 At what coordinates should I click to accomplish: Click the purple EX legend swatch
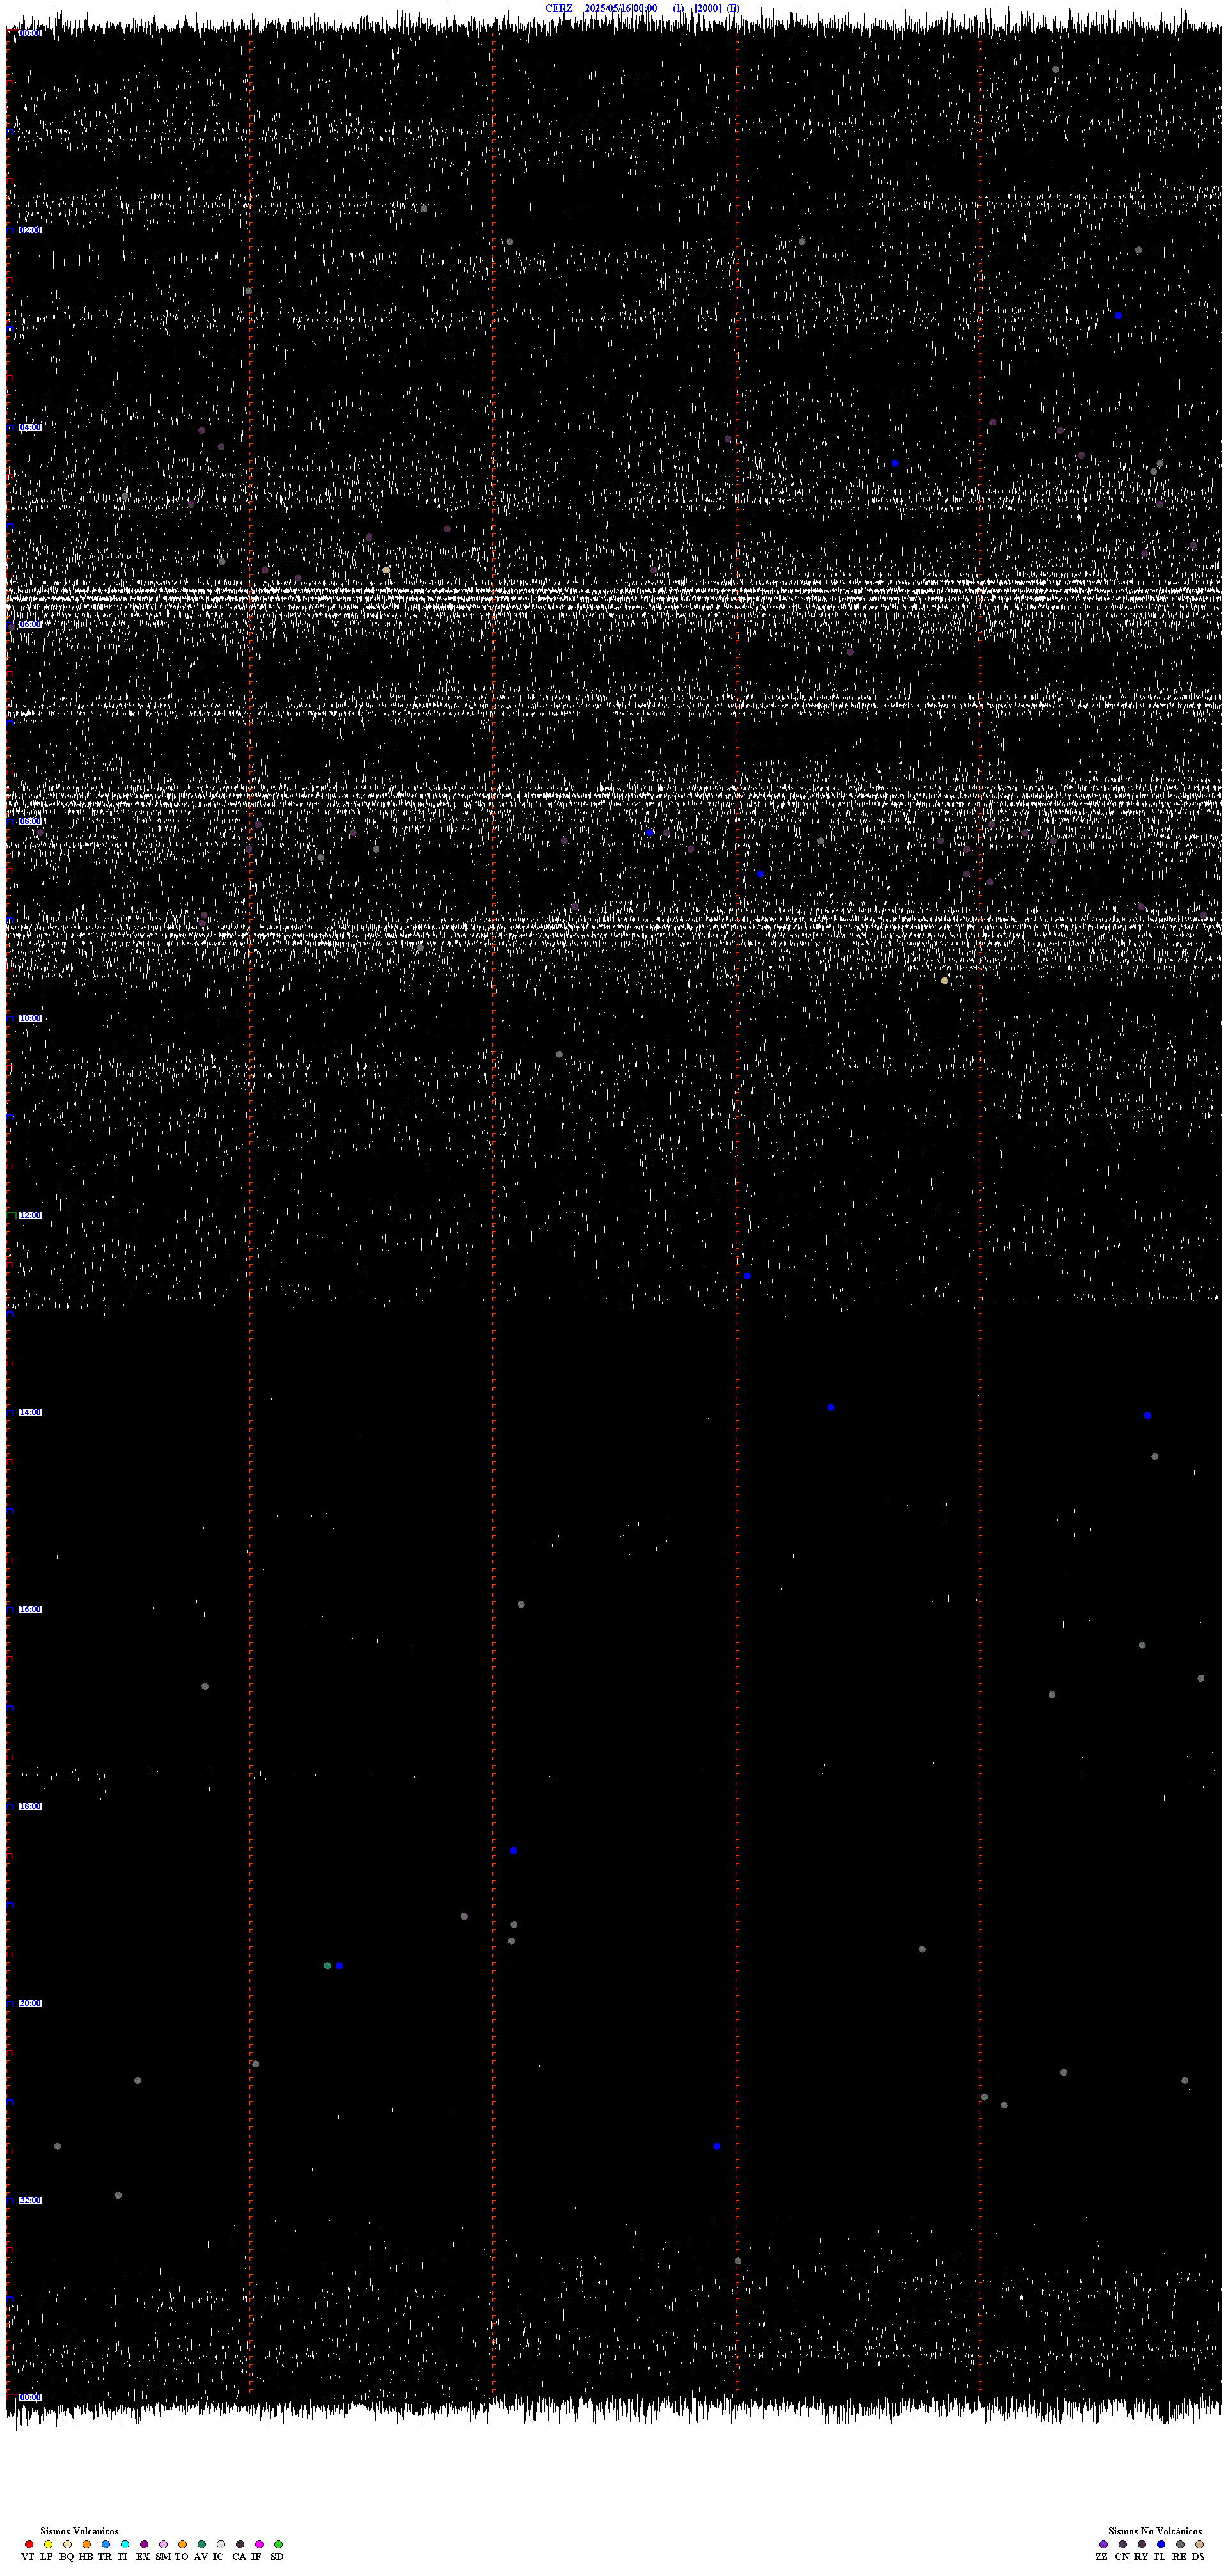[x=144, y=2544]
